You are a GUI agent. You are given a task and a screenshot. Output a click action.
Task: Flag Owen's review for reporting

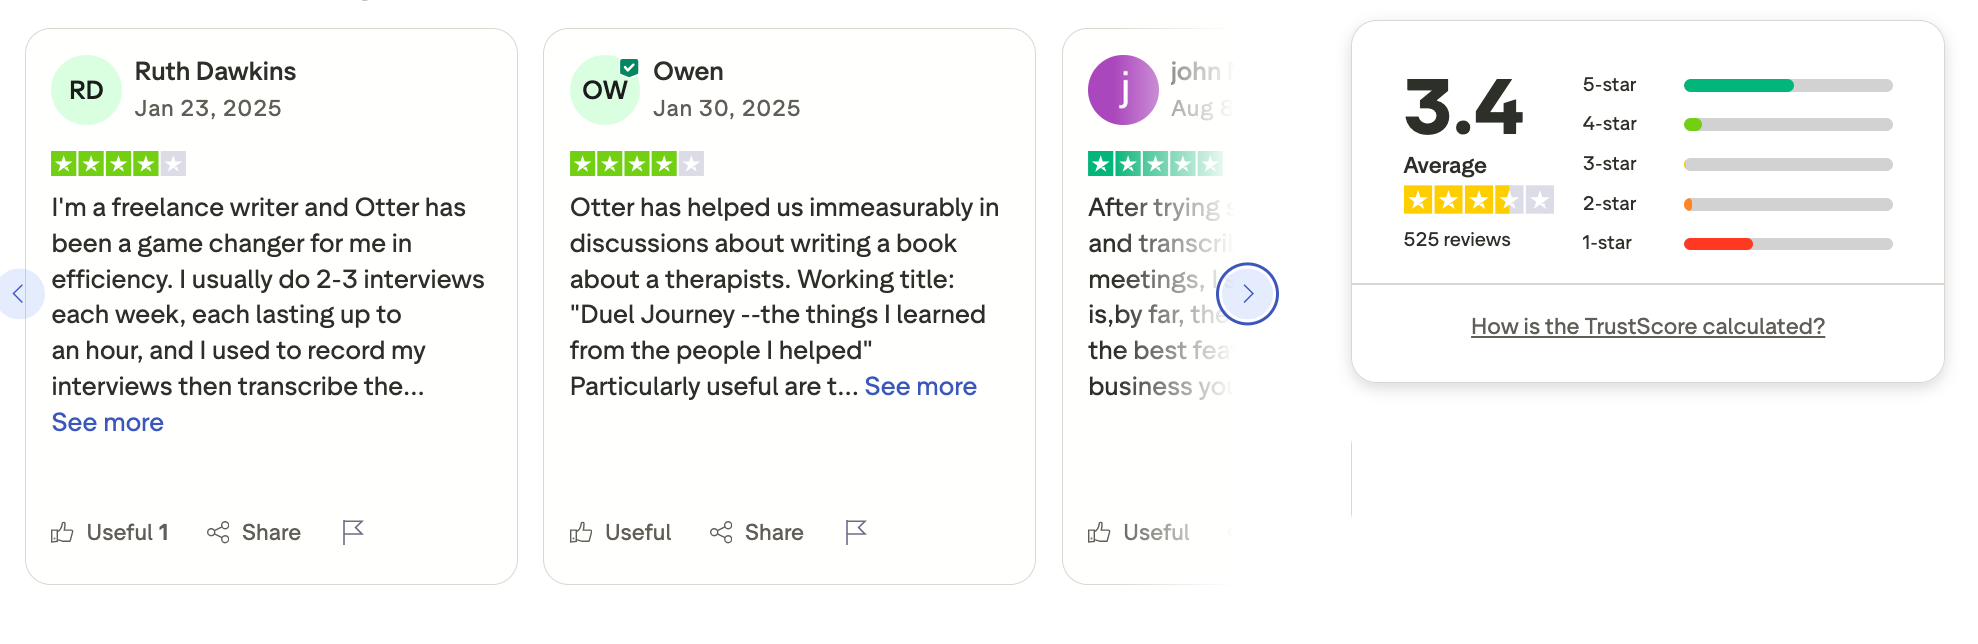click(x=857, y=532)
